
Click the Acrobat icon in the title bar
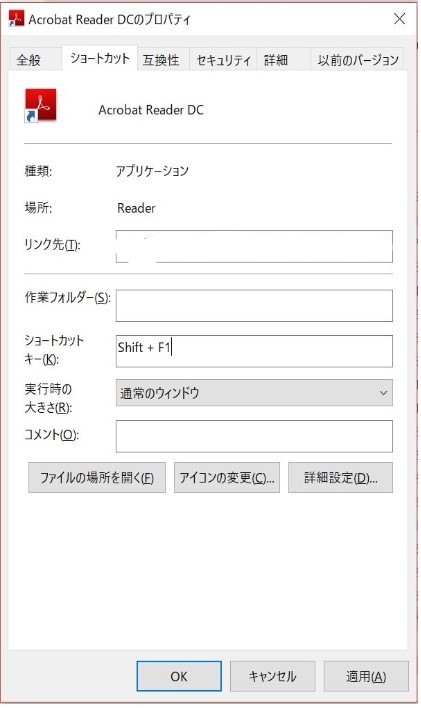coord(16,19)
